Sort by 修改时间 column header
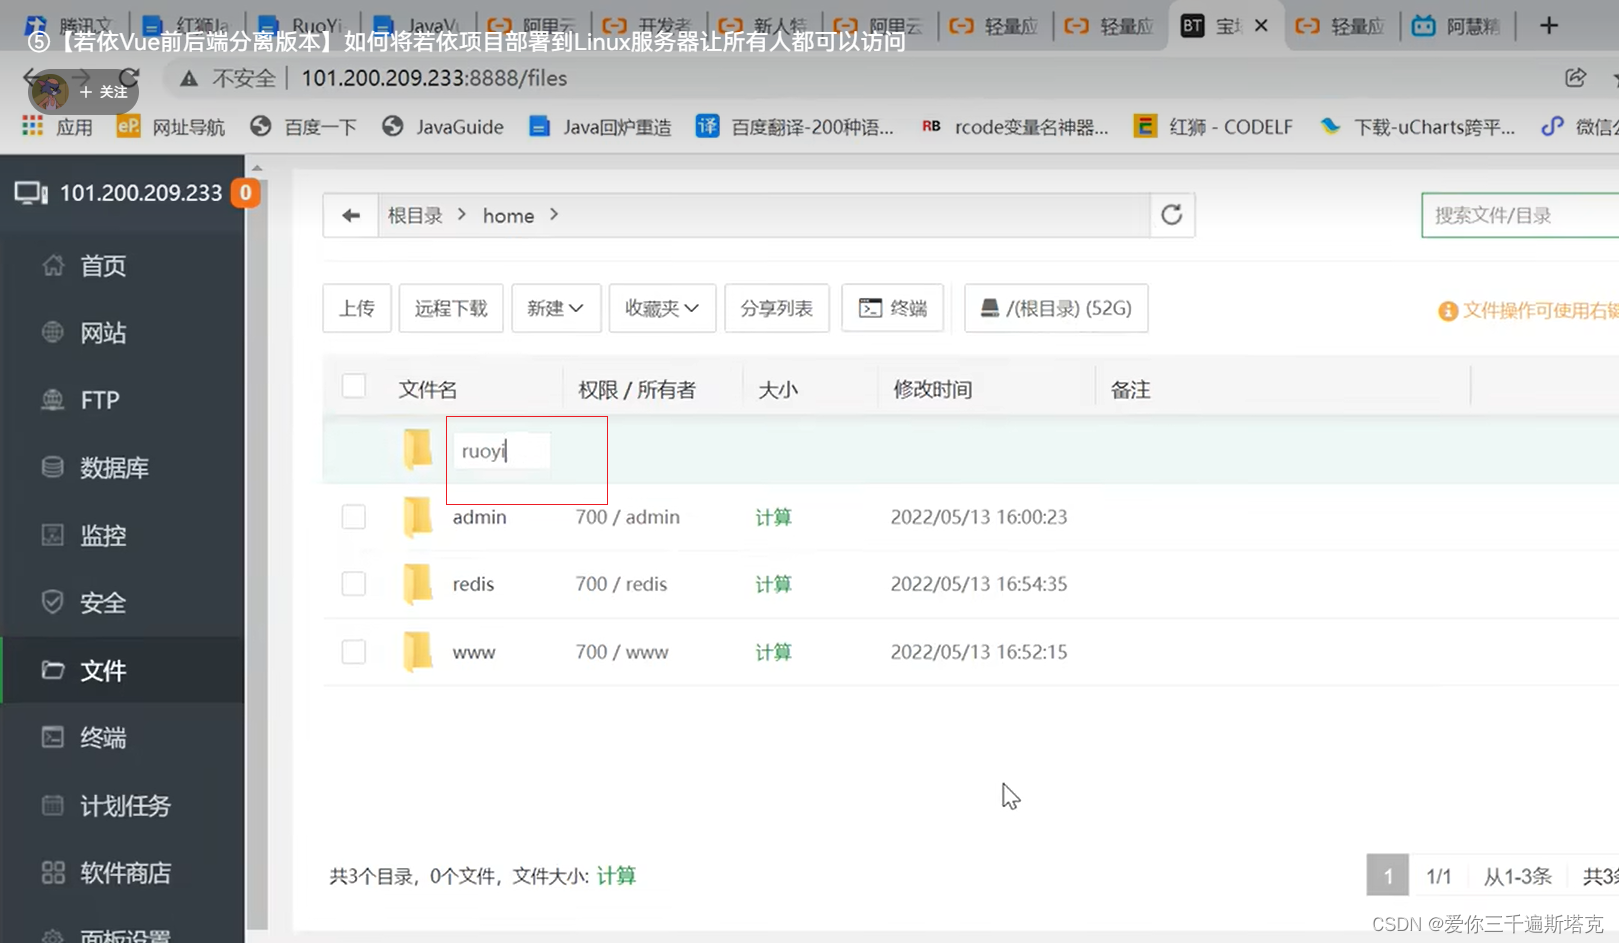This screenshot has width=1619, height=943. pyautogui.click(x=933, y=389)
